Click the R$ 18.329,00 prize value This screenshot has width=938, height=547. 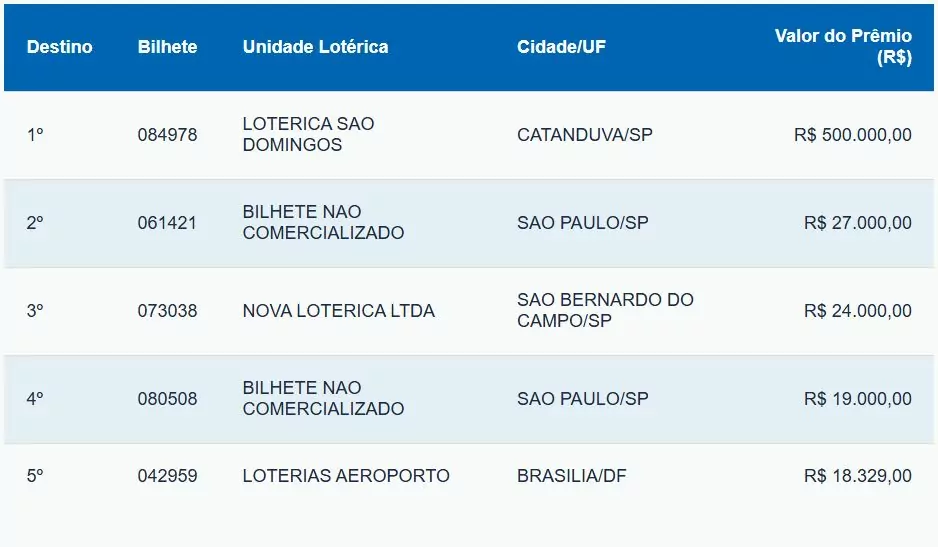(x=857, y=477)
